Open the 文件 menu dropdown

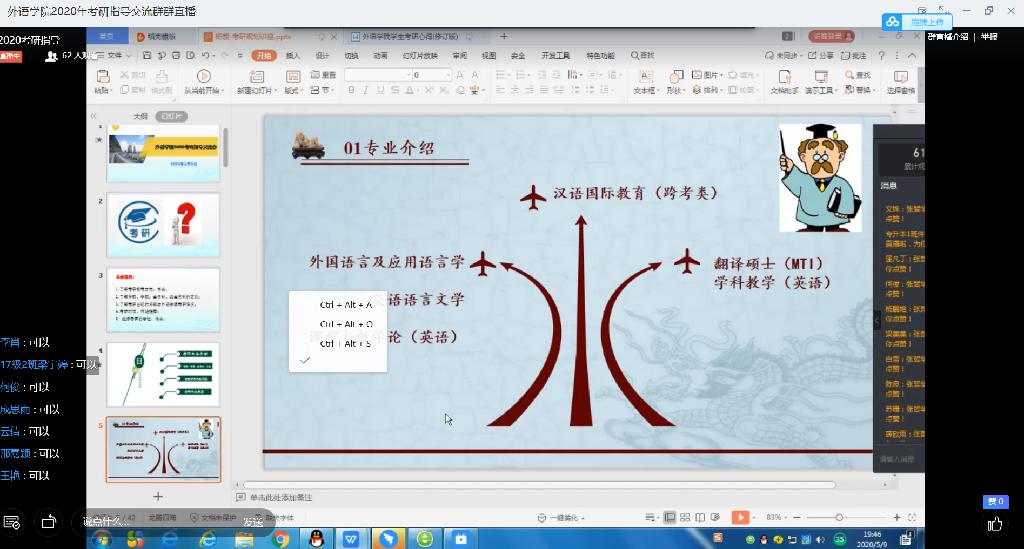click(x=112, y=55)
